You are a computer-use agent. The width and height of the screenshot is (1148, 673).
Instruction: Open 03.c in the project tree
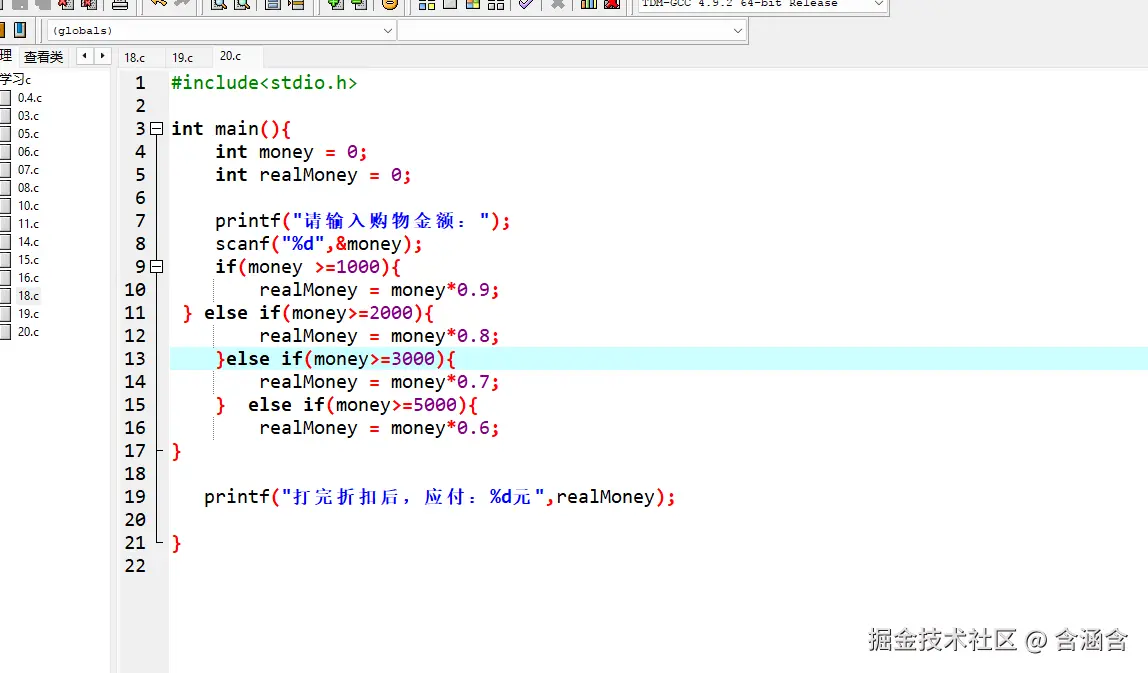pos(29,116)
